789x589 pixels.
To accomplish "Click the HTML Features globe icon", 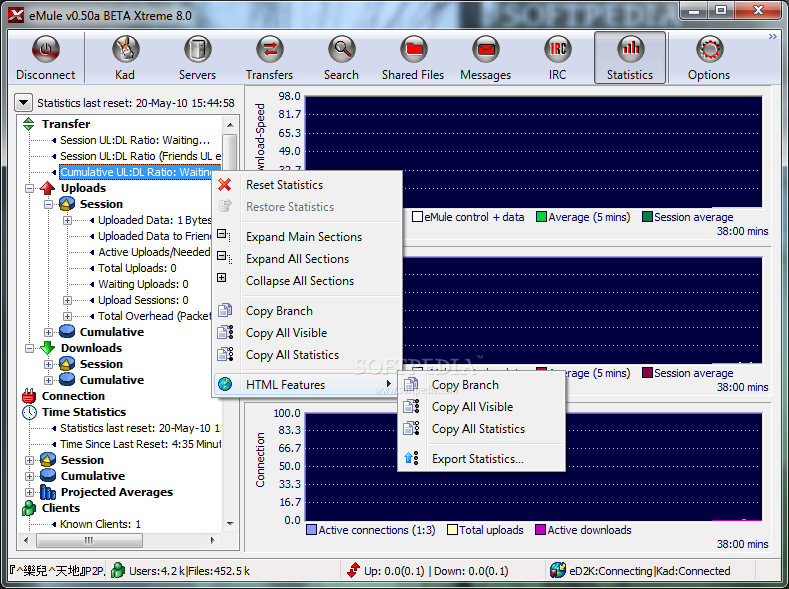I will [225, 384].
